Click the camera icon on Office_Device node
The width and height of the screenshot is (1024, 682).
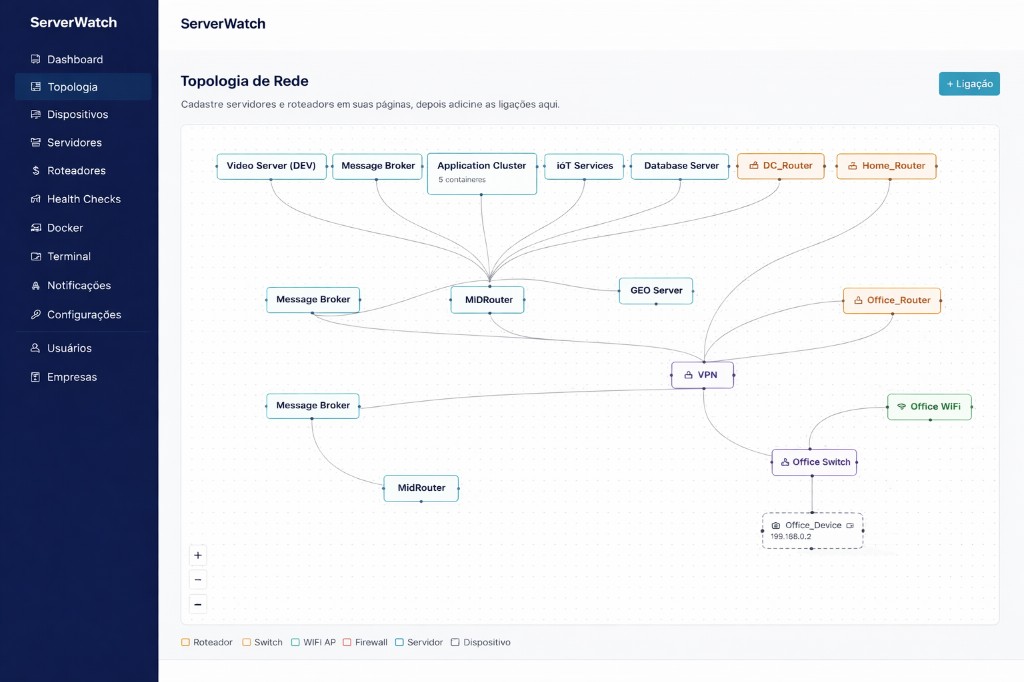pos(775,525)
